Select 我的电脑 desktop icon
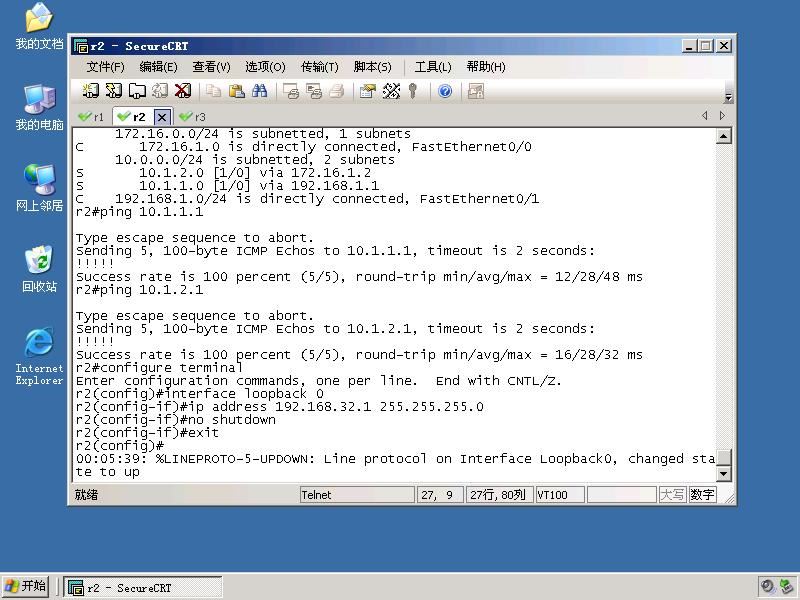Image resolution: width=800 pixels, height=600 pixels. [39, 107]
